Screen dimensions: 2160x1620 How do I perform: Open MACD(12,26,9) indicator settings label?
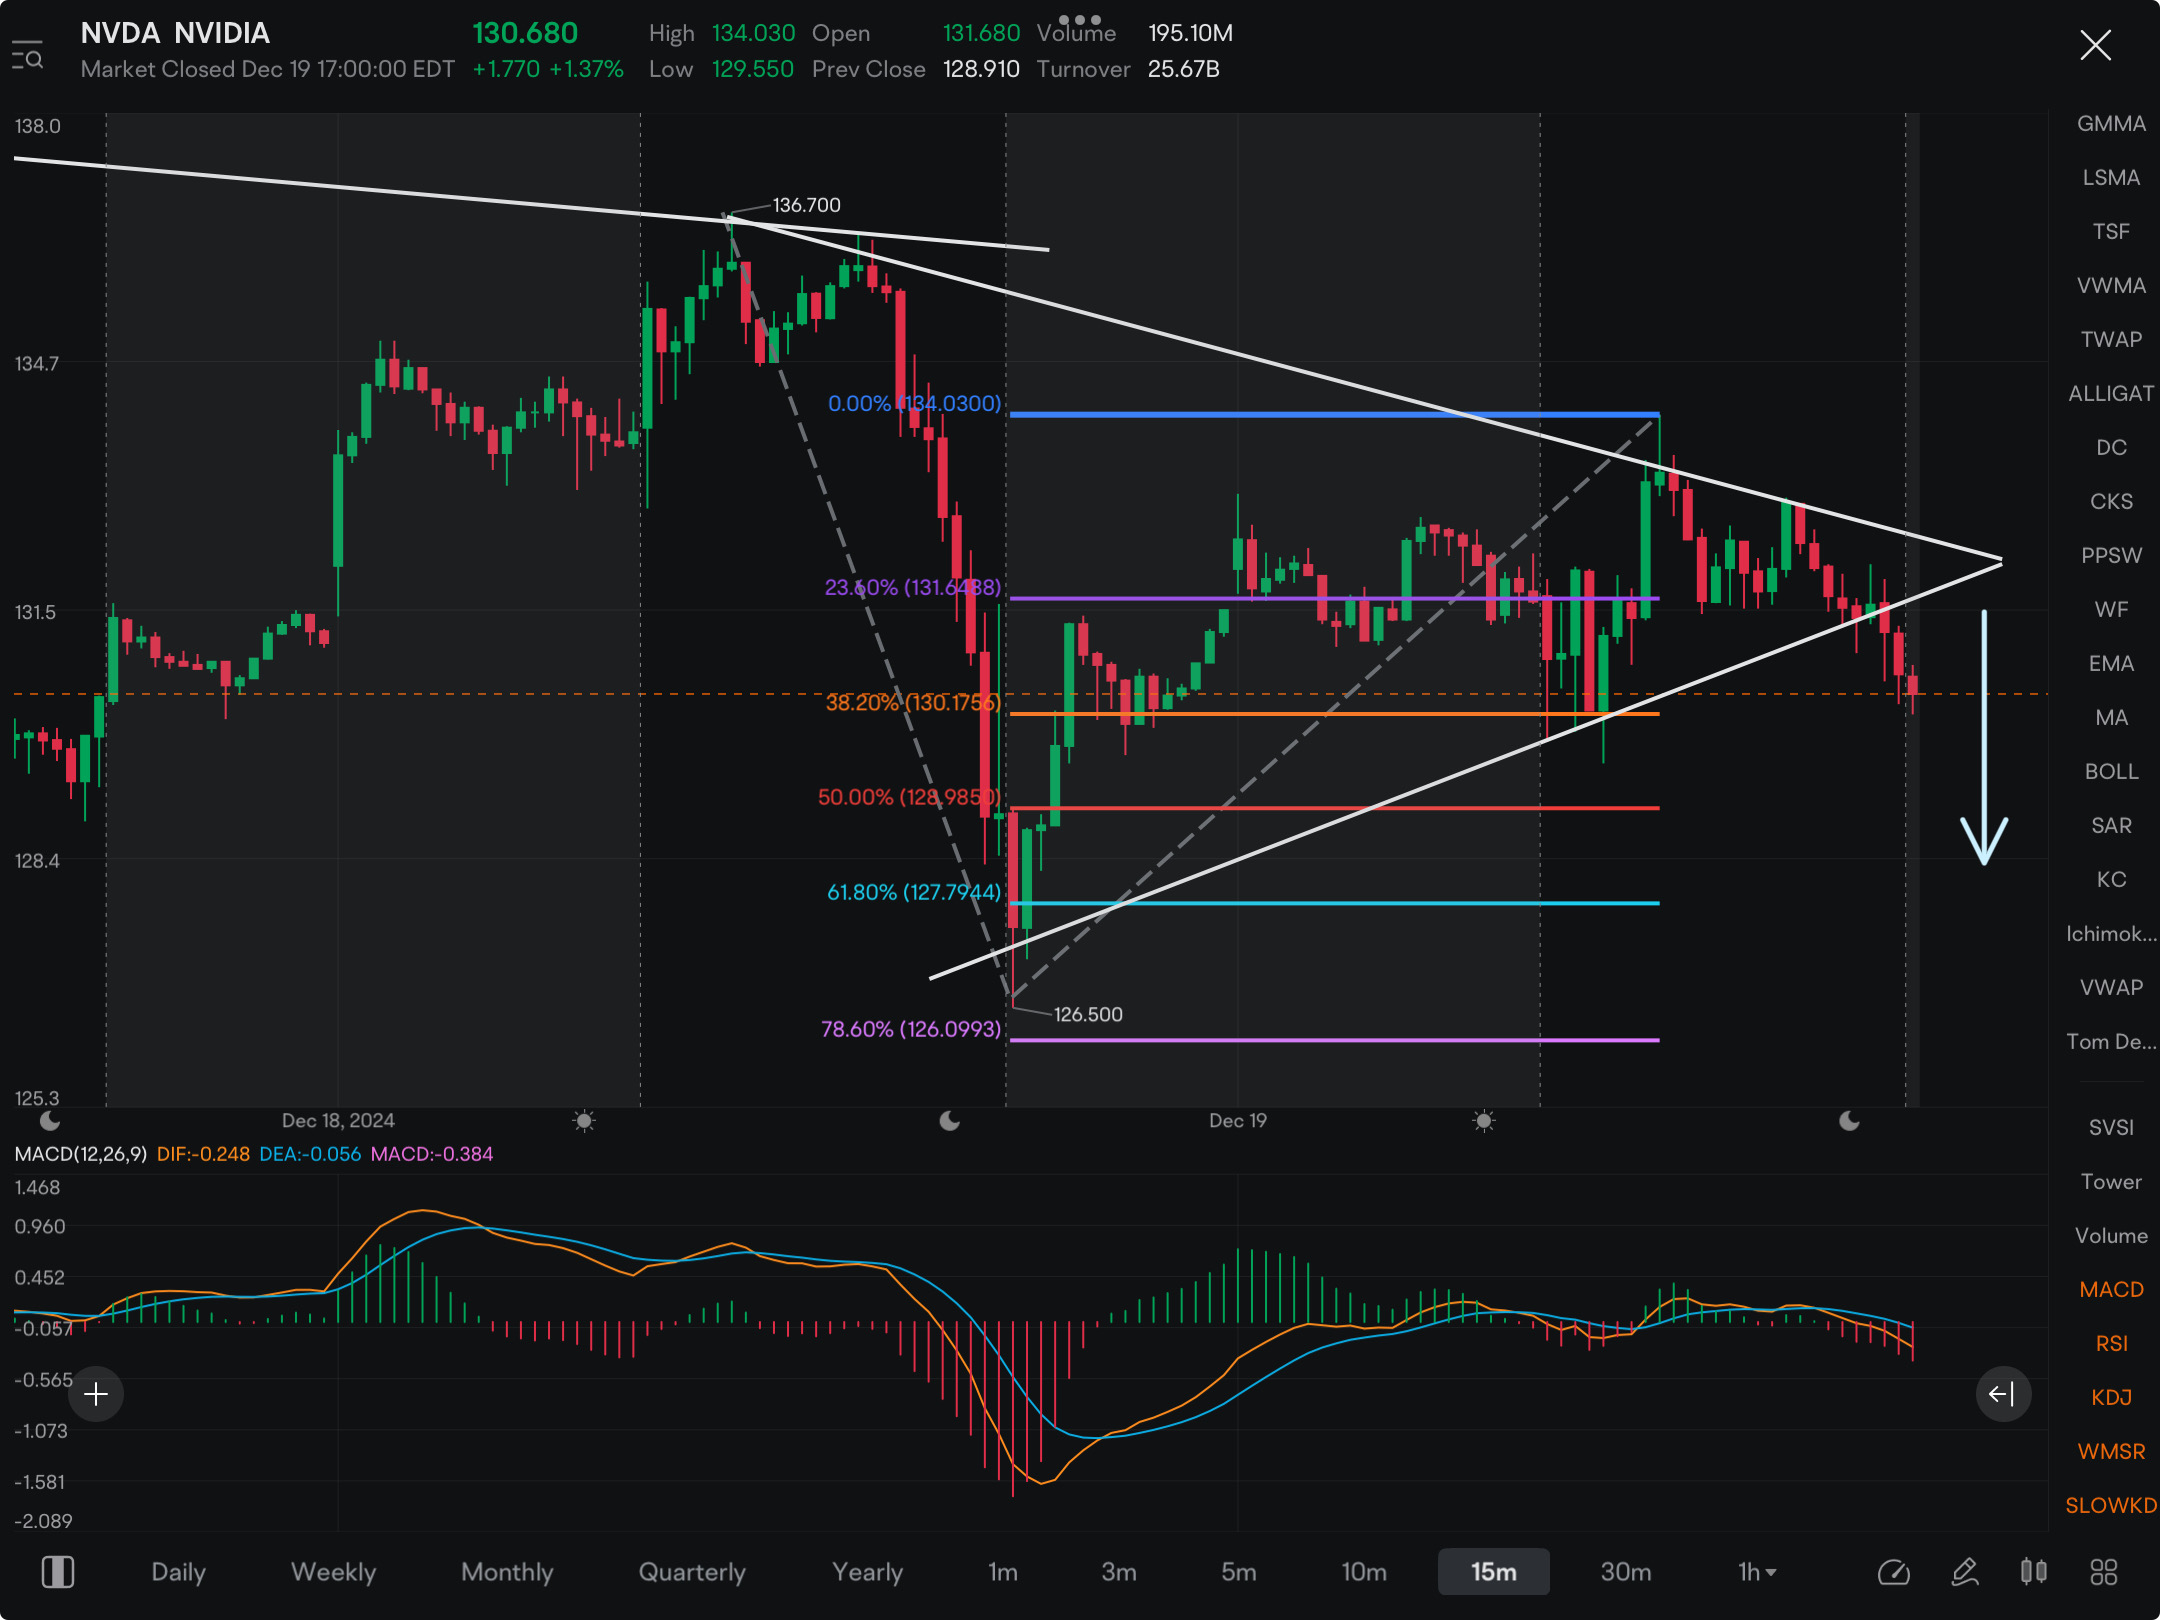81,1153
